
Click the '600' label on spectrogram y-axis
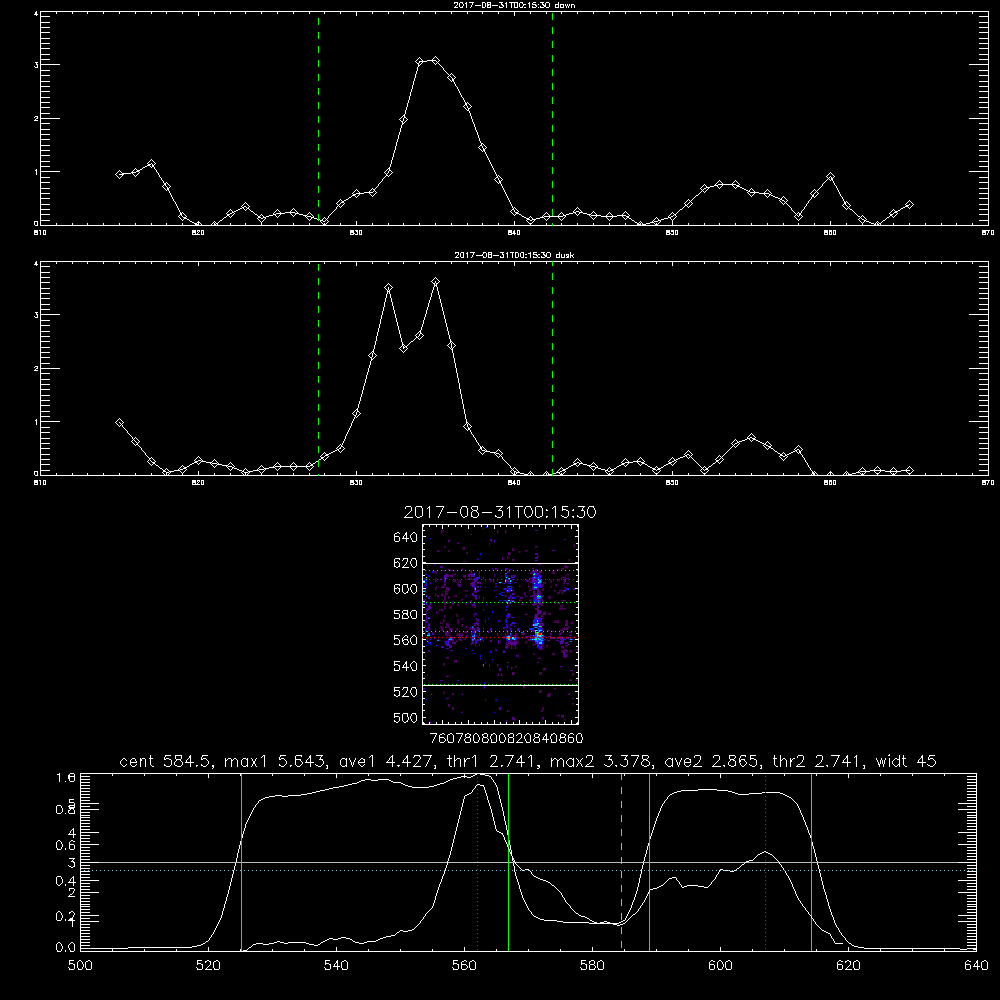pyautogui.click(x=405, y=589)
